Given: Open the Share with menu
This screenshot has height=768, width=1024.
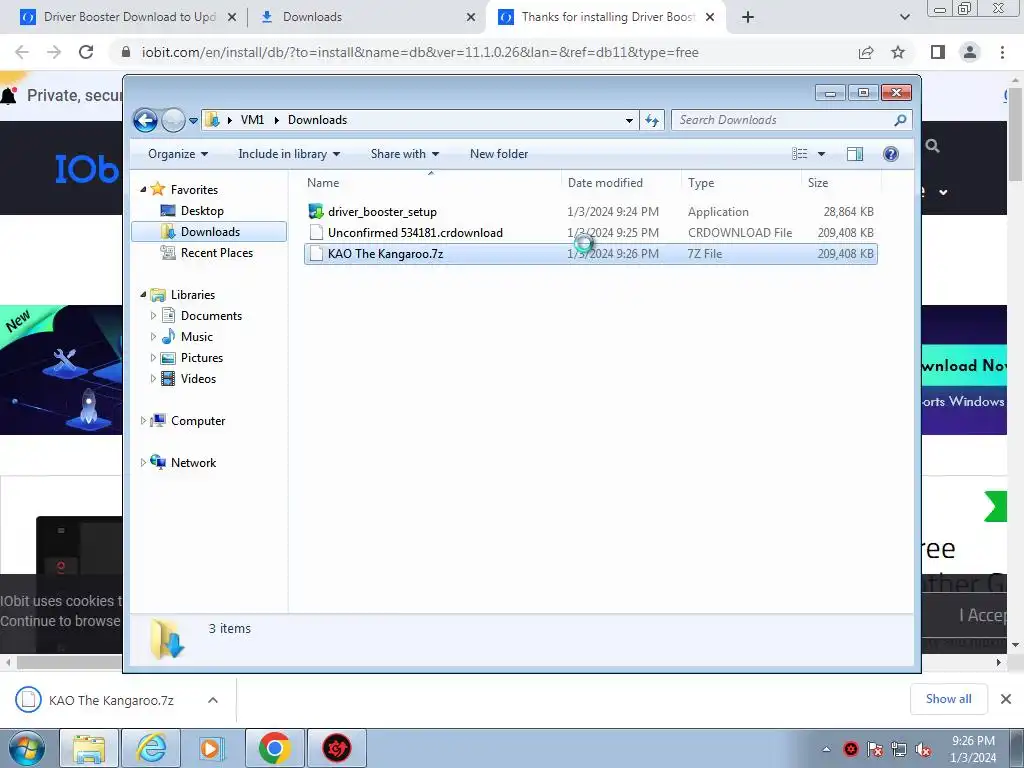Looking at the screenshot, I should [x=405, y=154].
